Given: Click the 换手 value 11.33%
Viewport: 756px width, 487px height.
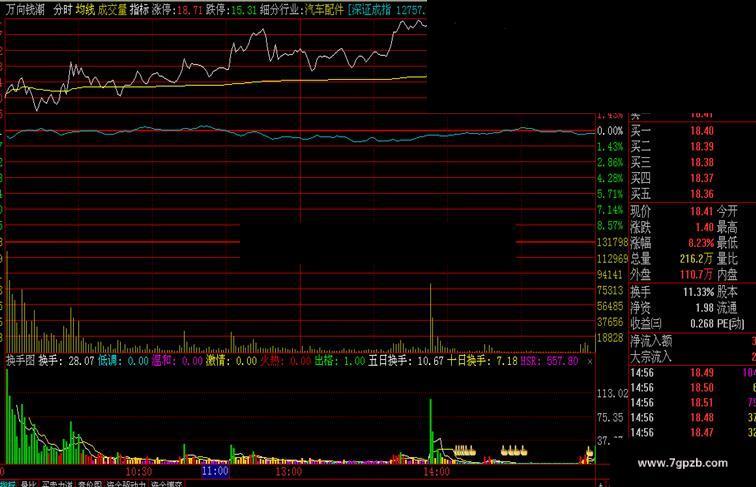Looking at the screenshot, I should (698, 292).
